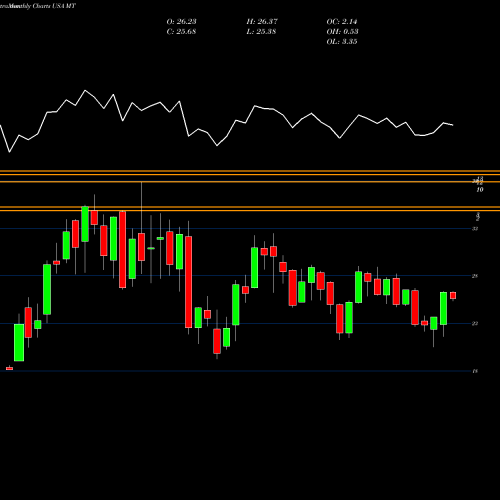Click the rightmost red candlestick

[x=453, y=295]
